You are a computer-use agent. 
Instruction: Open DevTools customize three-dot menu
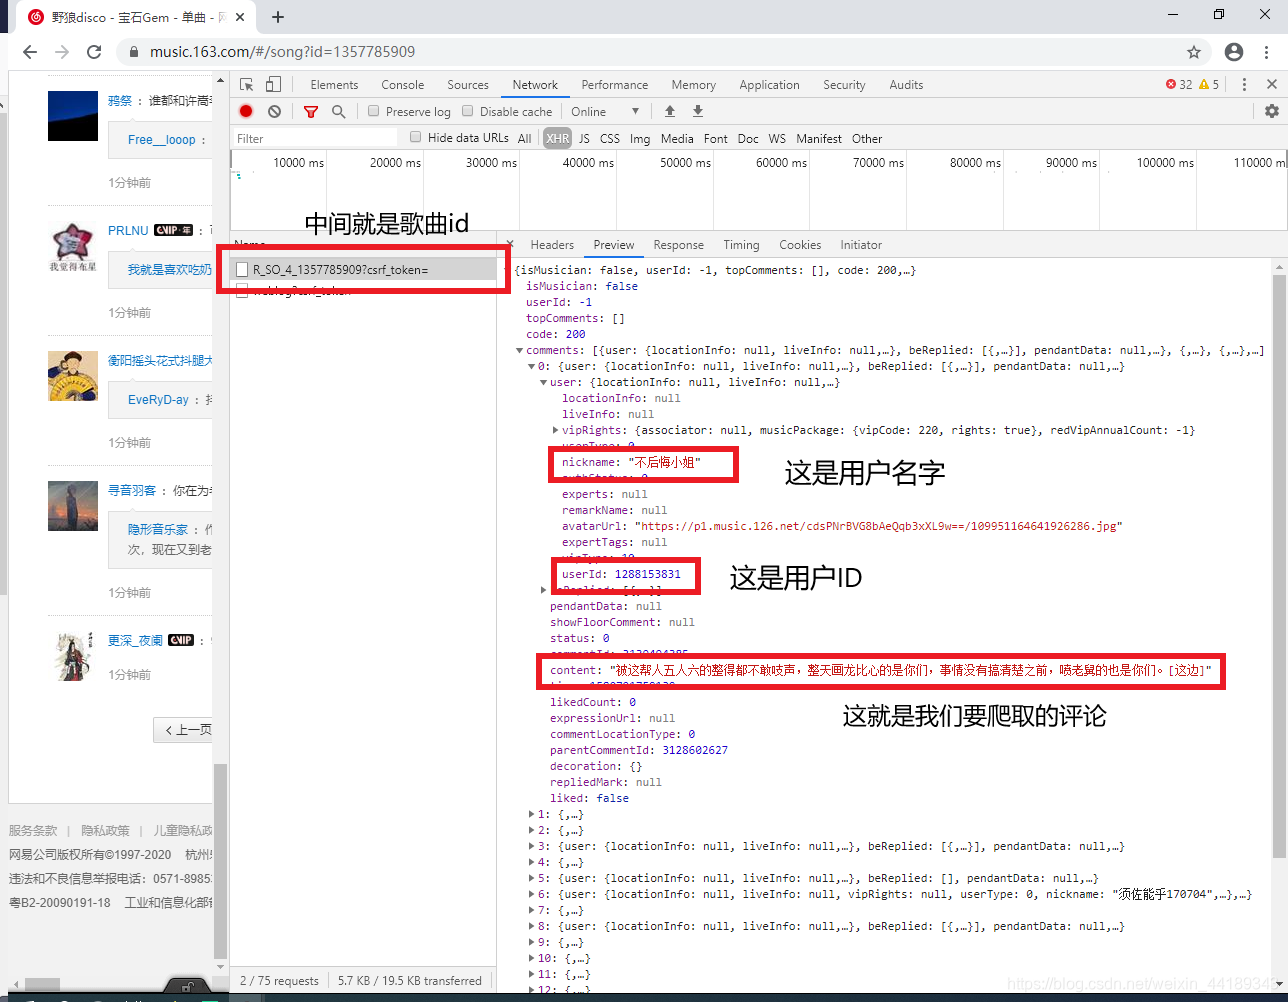[x=1244, y=85]
